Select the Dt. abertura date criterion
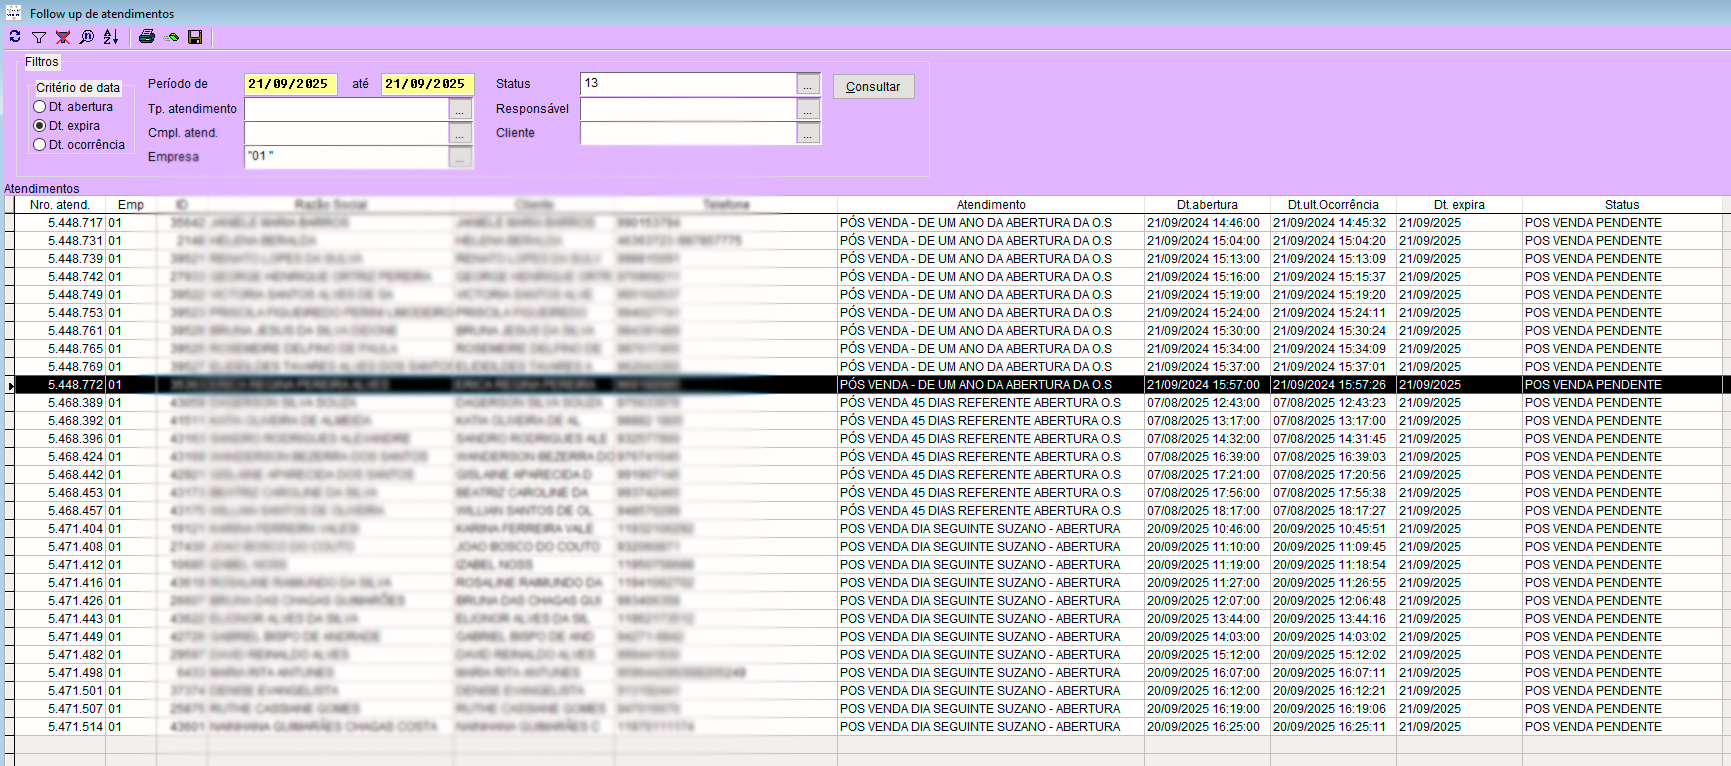This screenshot has height=766, width=1731. [x=40, y=107]
